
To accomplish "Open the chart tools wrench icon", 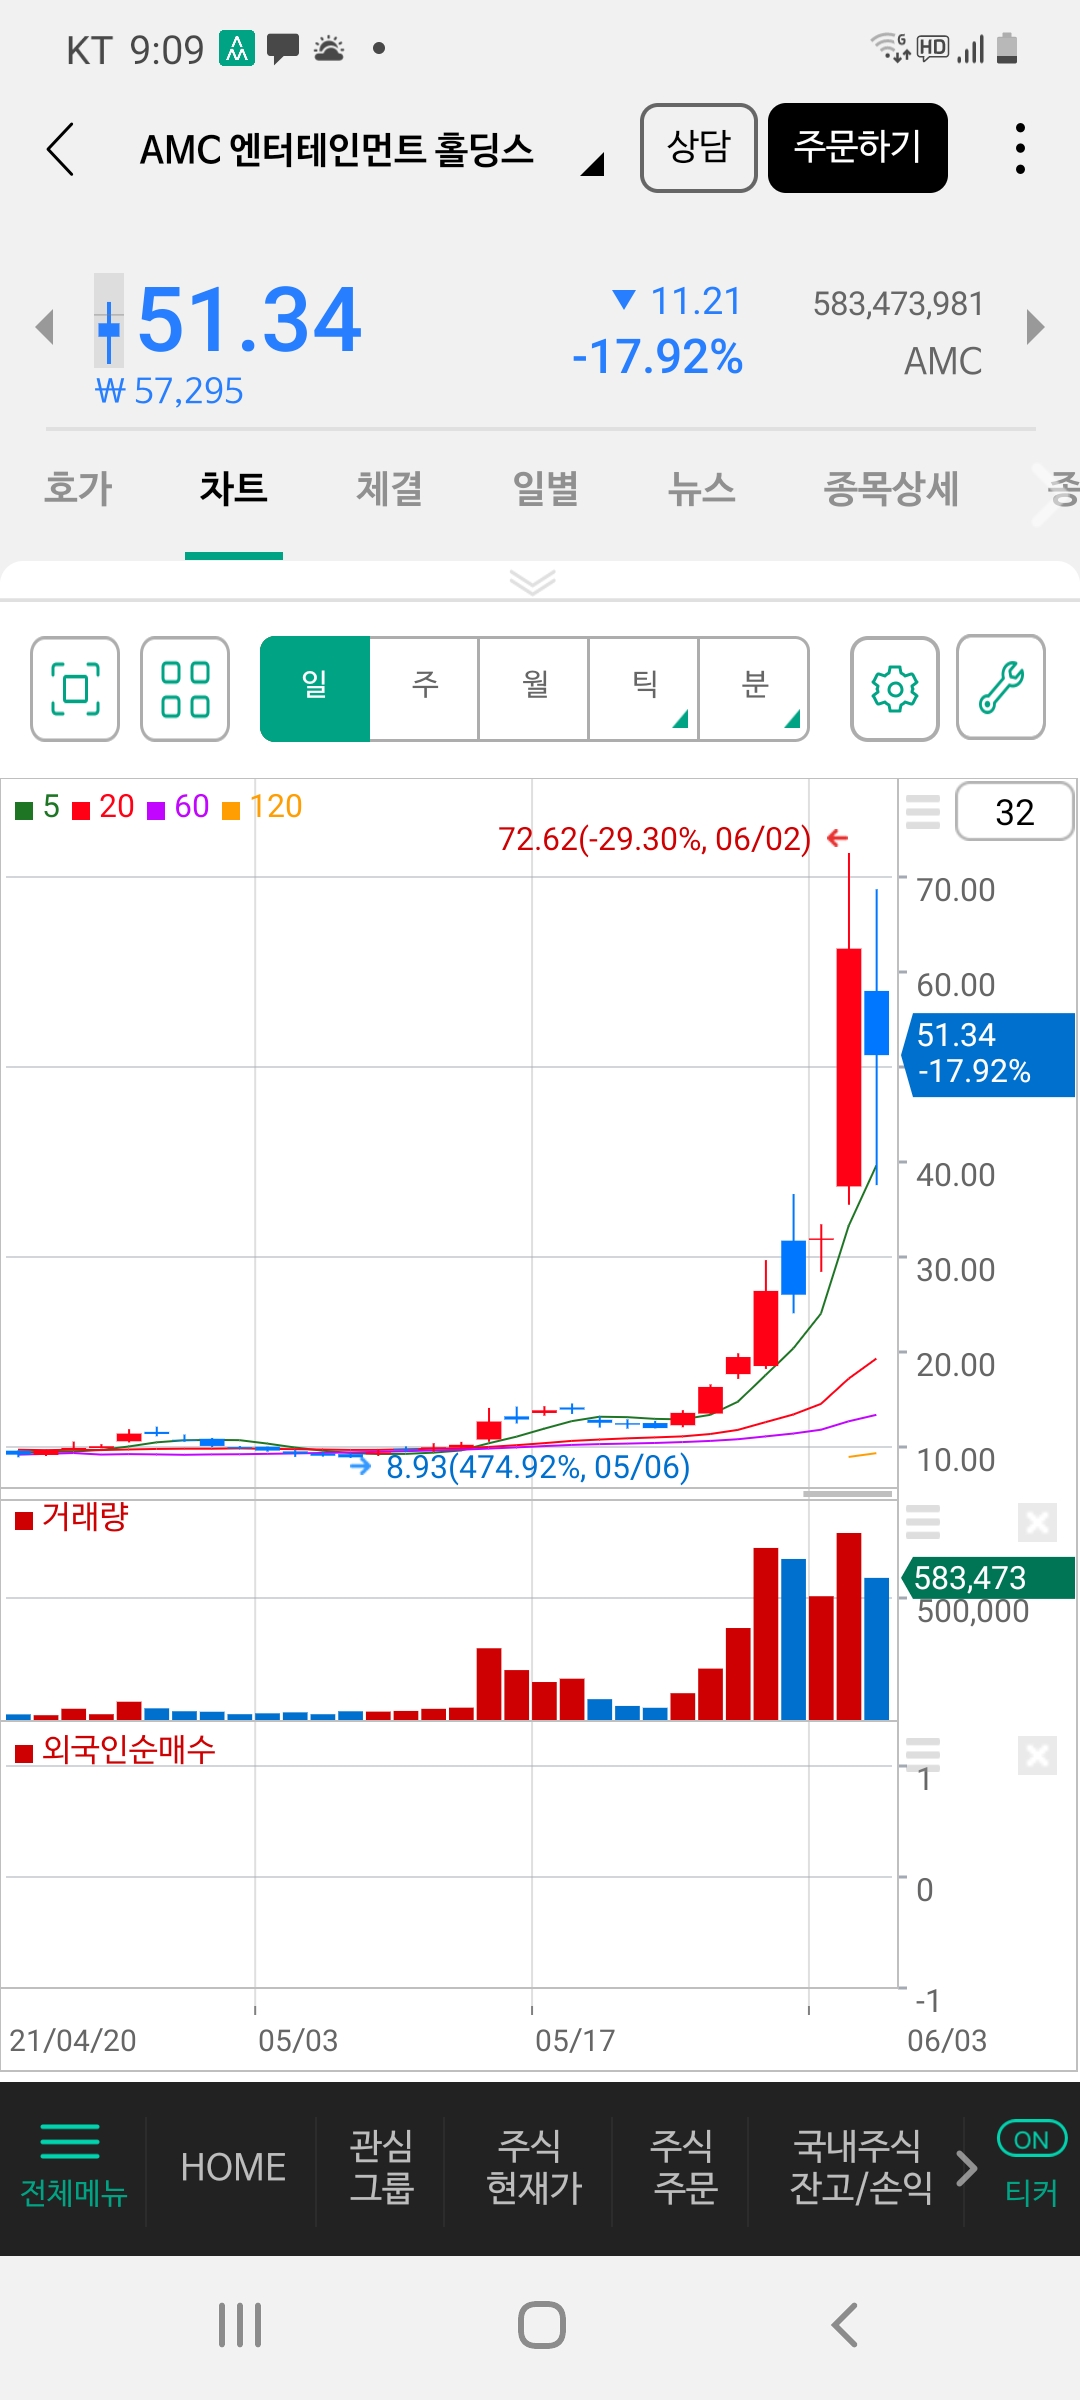I will (x=1001, y=687).
